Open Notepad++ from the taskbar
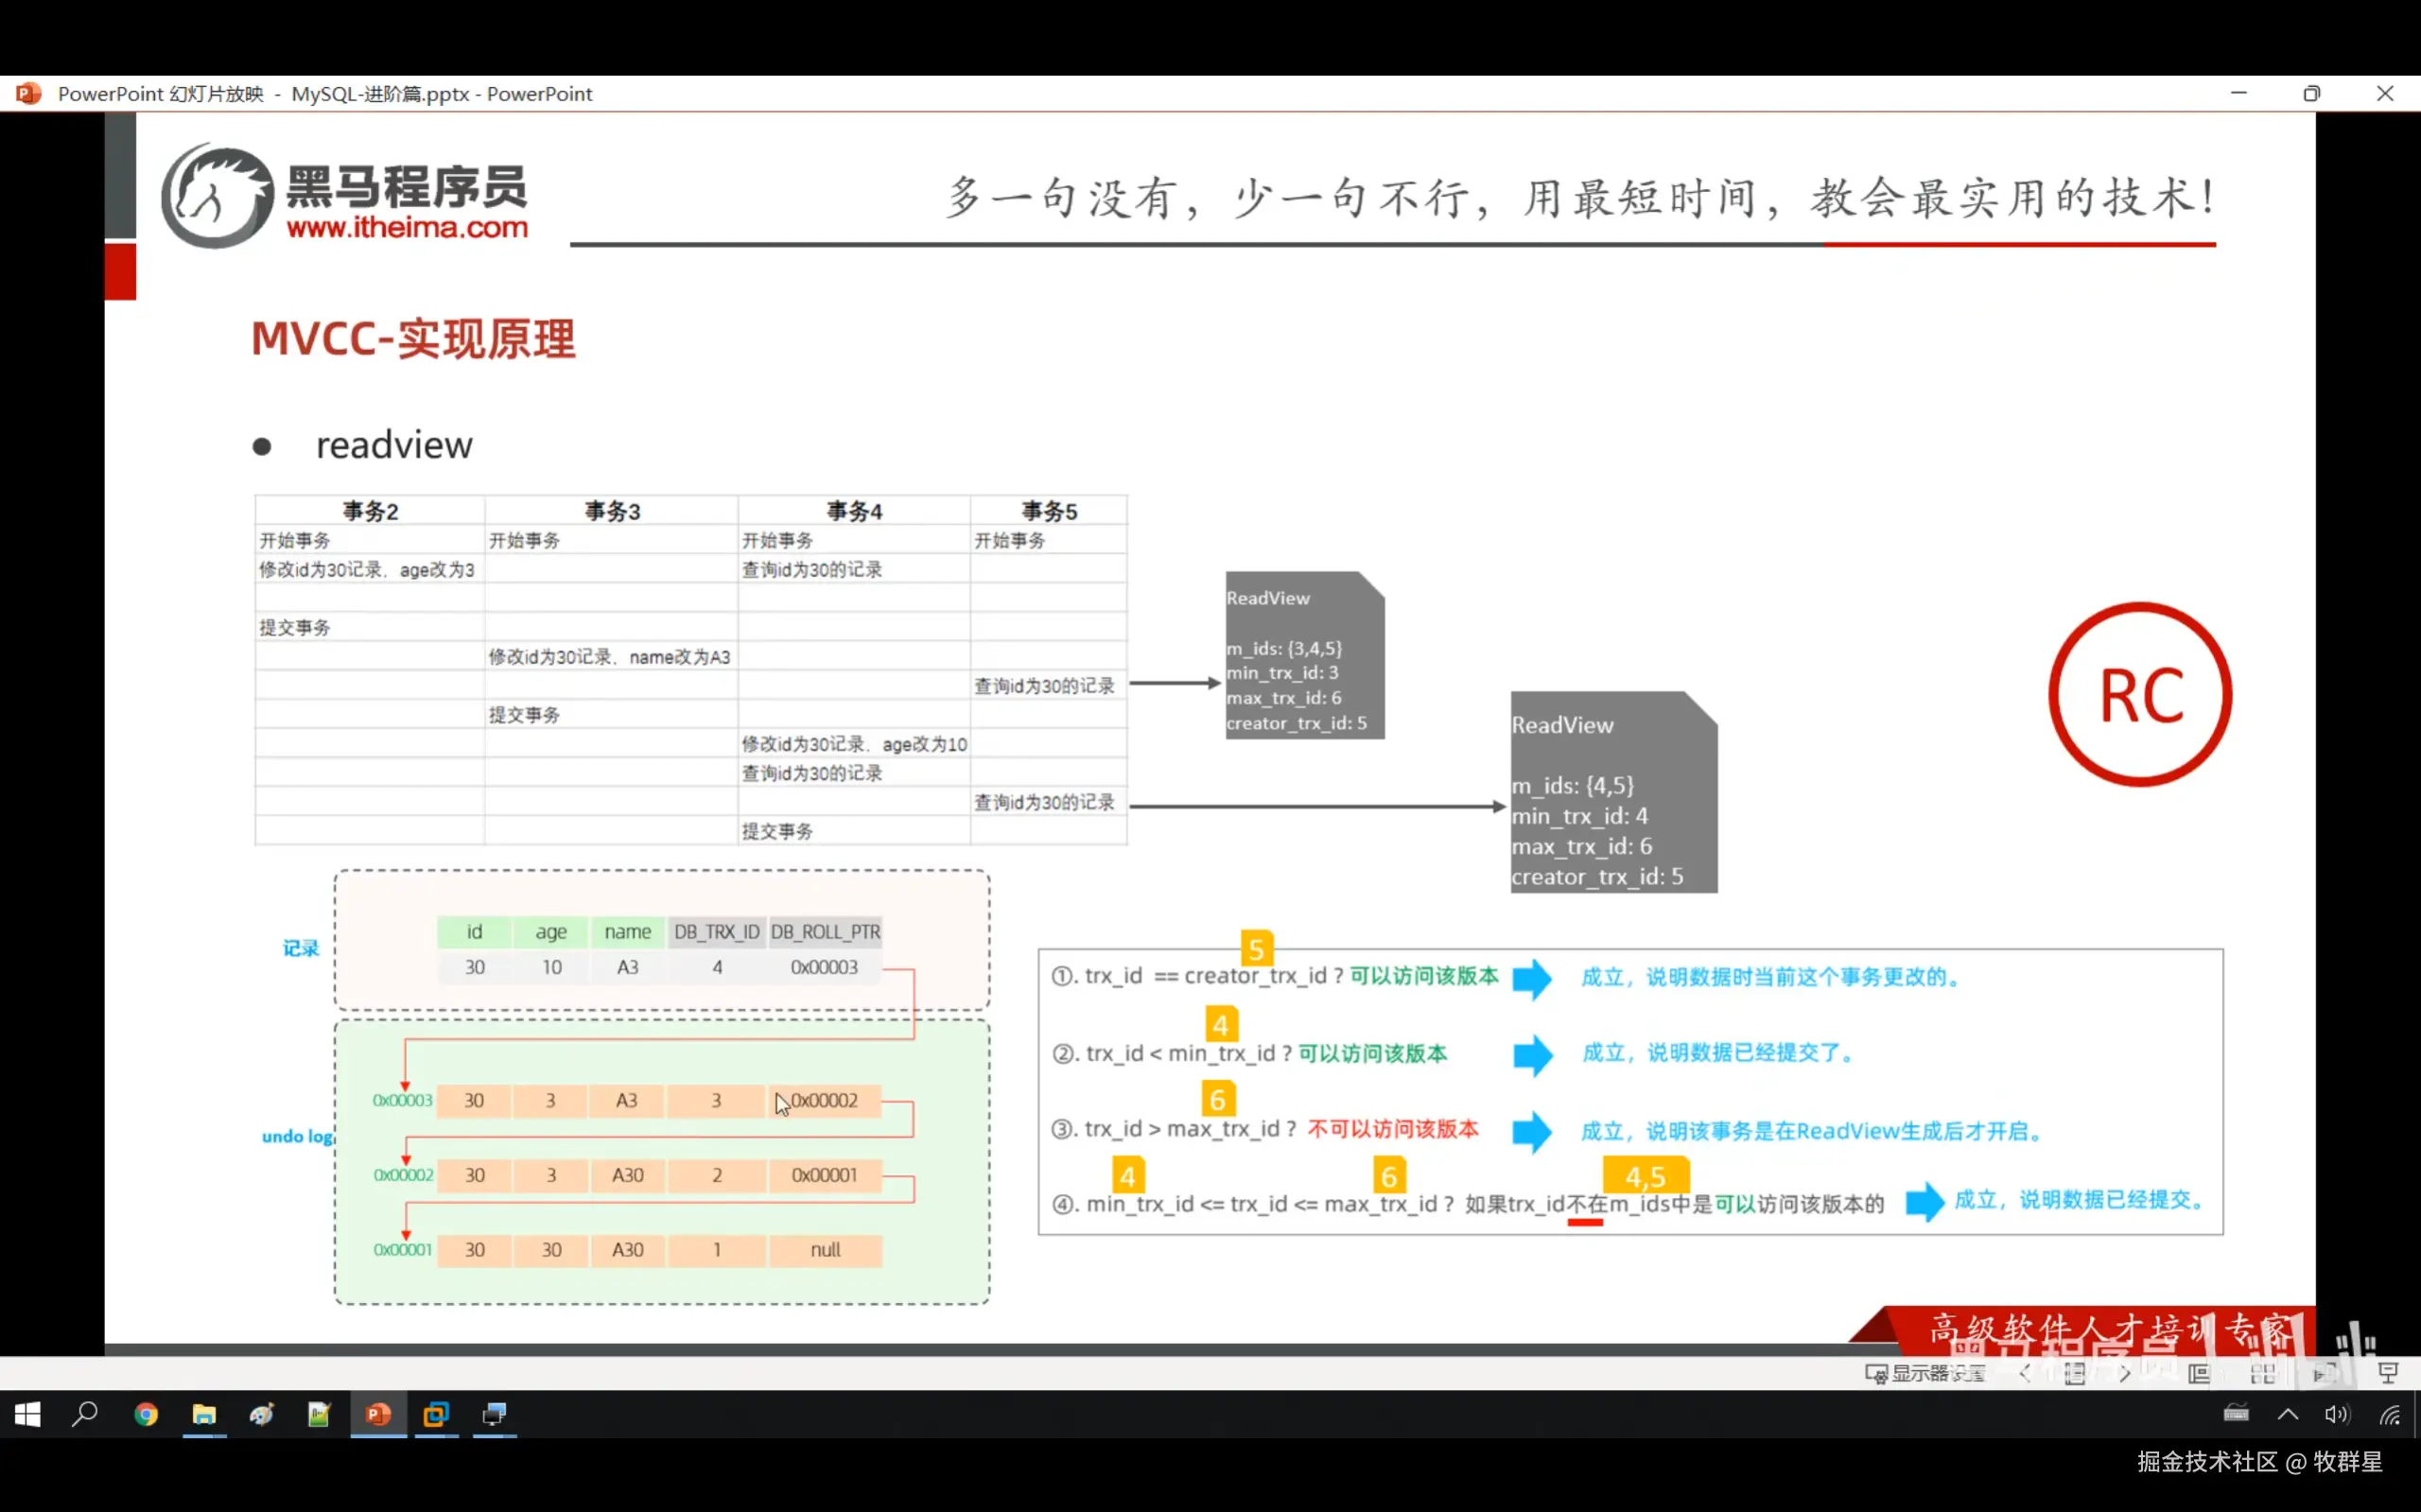The height and width of the screenshot is (1512, 2421). point(319,1414)
